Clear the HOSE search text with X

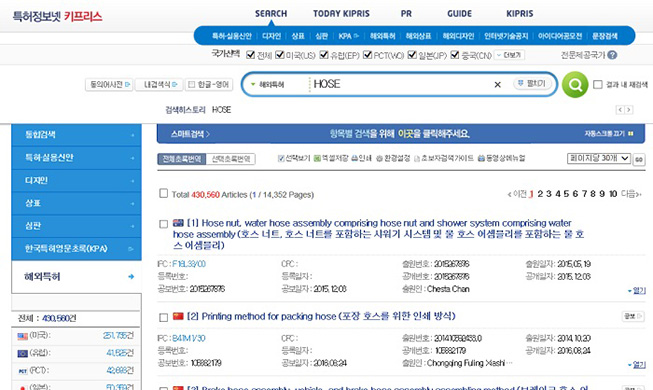(497, 85)
